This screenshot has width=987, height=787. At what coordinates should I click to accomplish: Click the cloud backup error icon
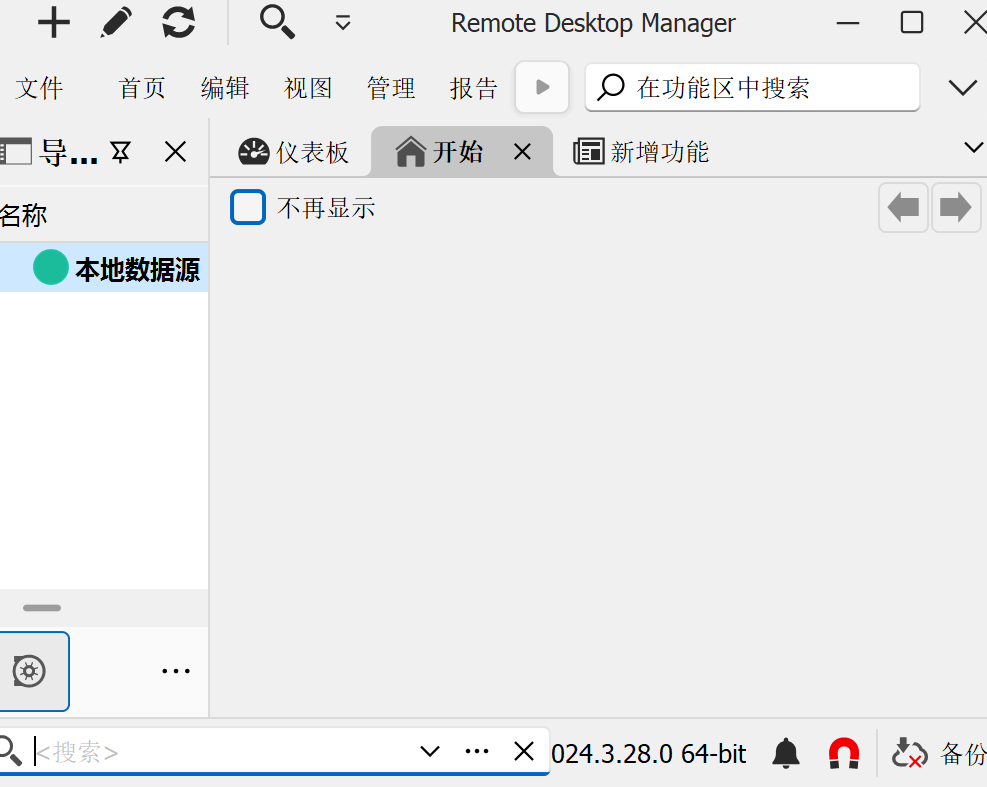910,753
